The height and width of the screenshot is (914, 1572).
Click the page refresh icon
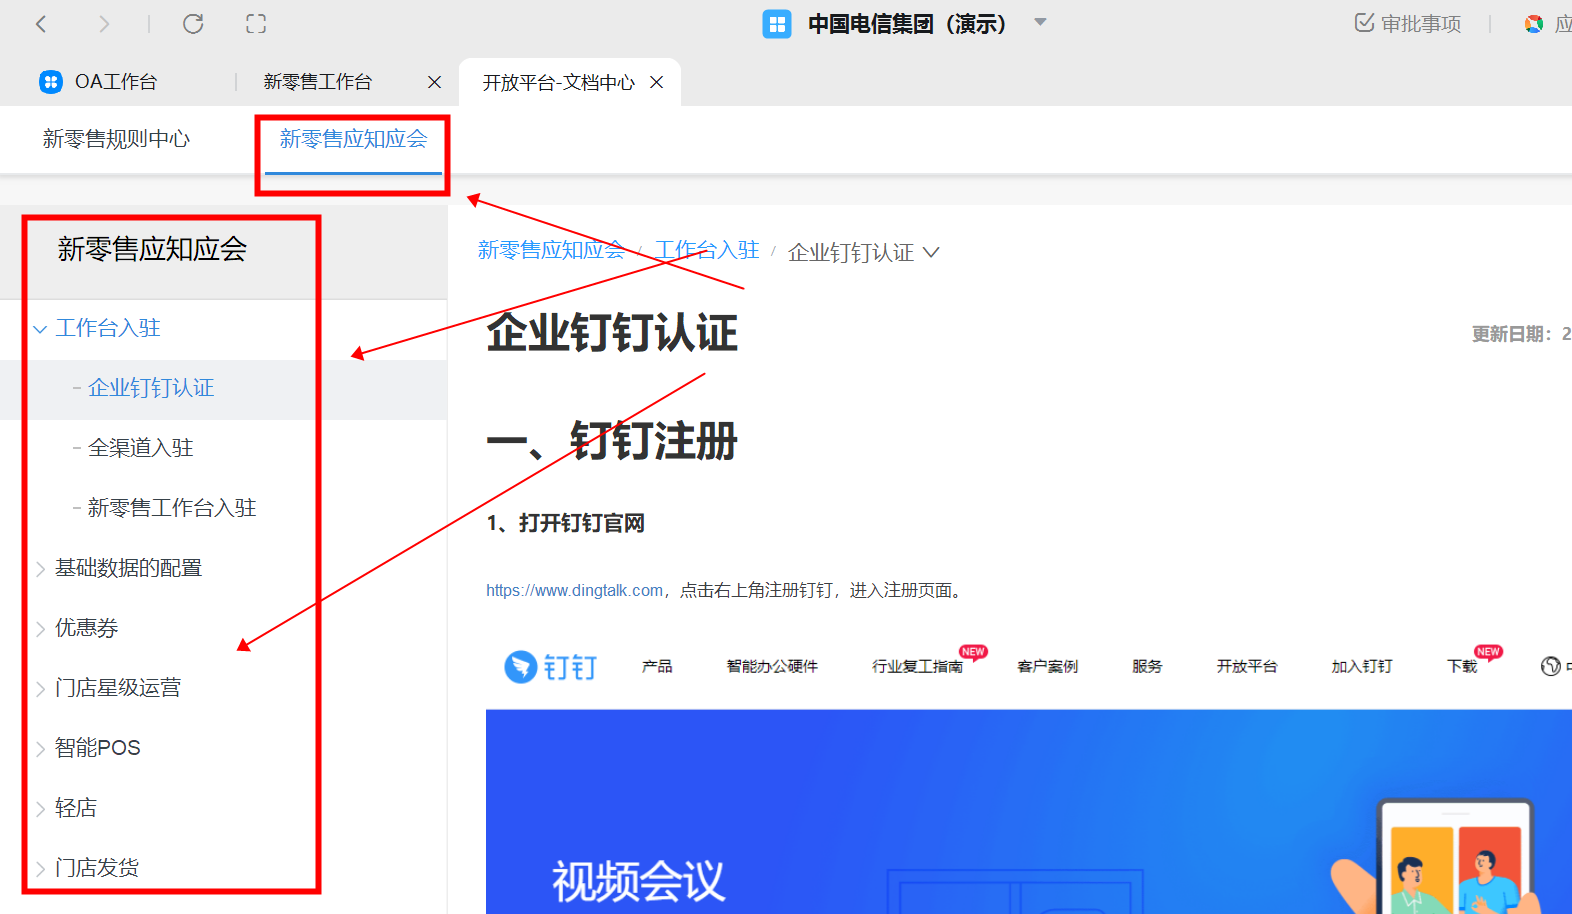click(193, 24)
